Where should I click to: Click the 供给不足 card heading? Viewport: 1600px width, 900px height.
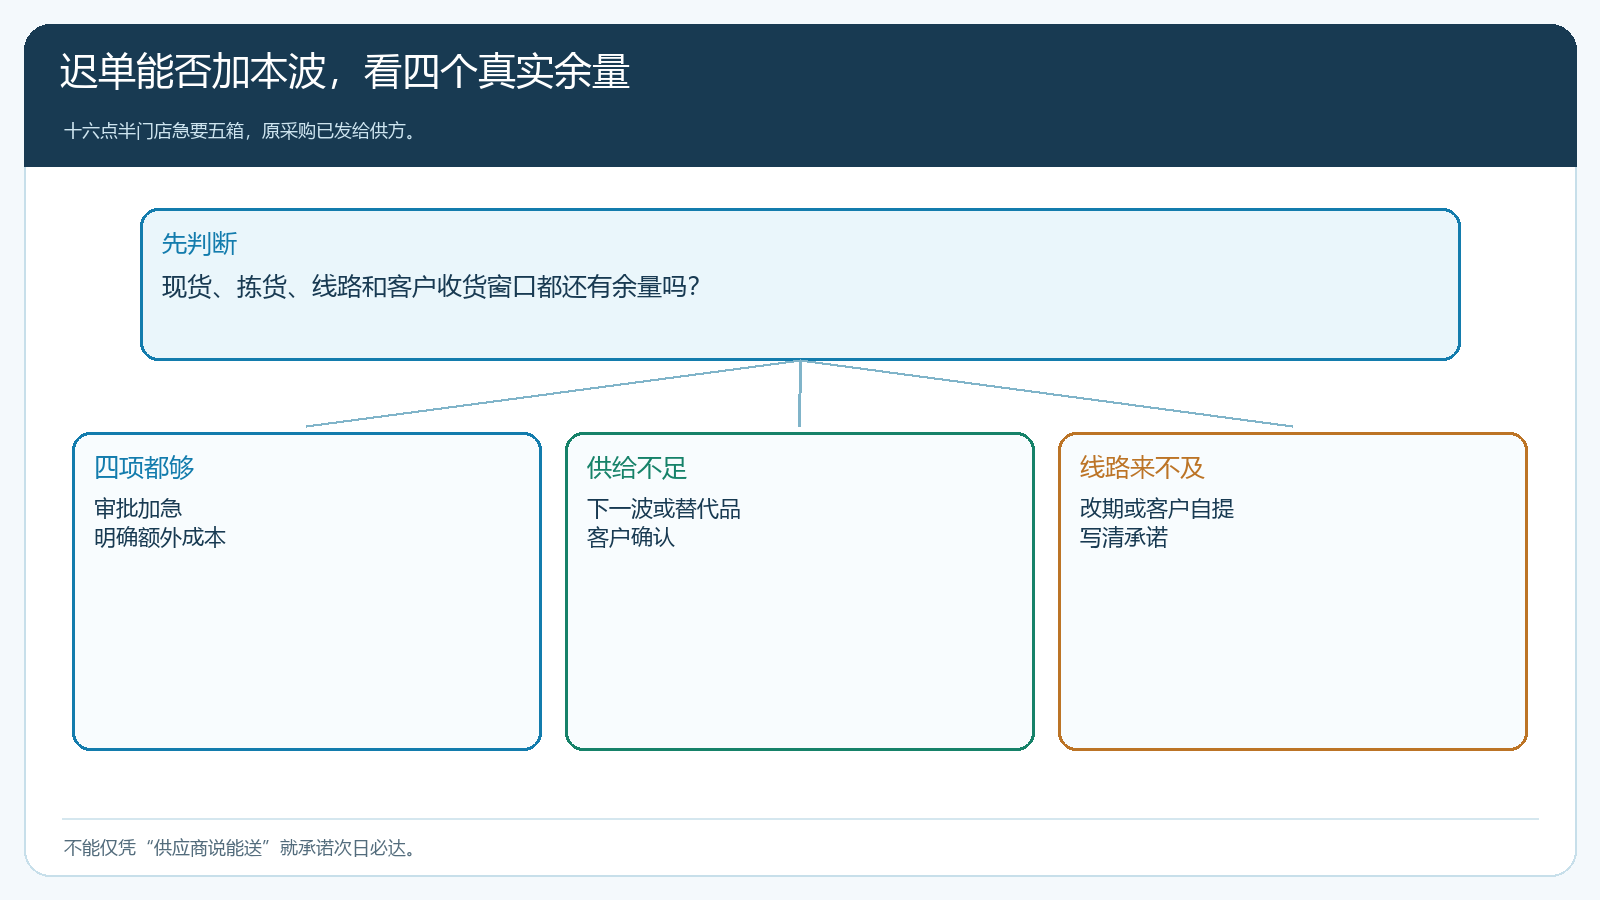tap(637, 468)
